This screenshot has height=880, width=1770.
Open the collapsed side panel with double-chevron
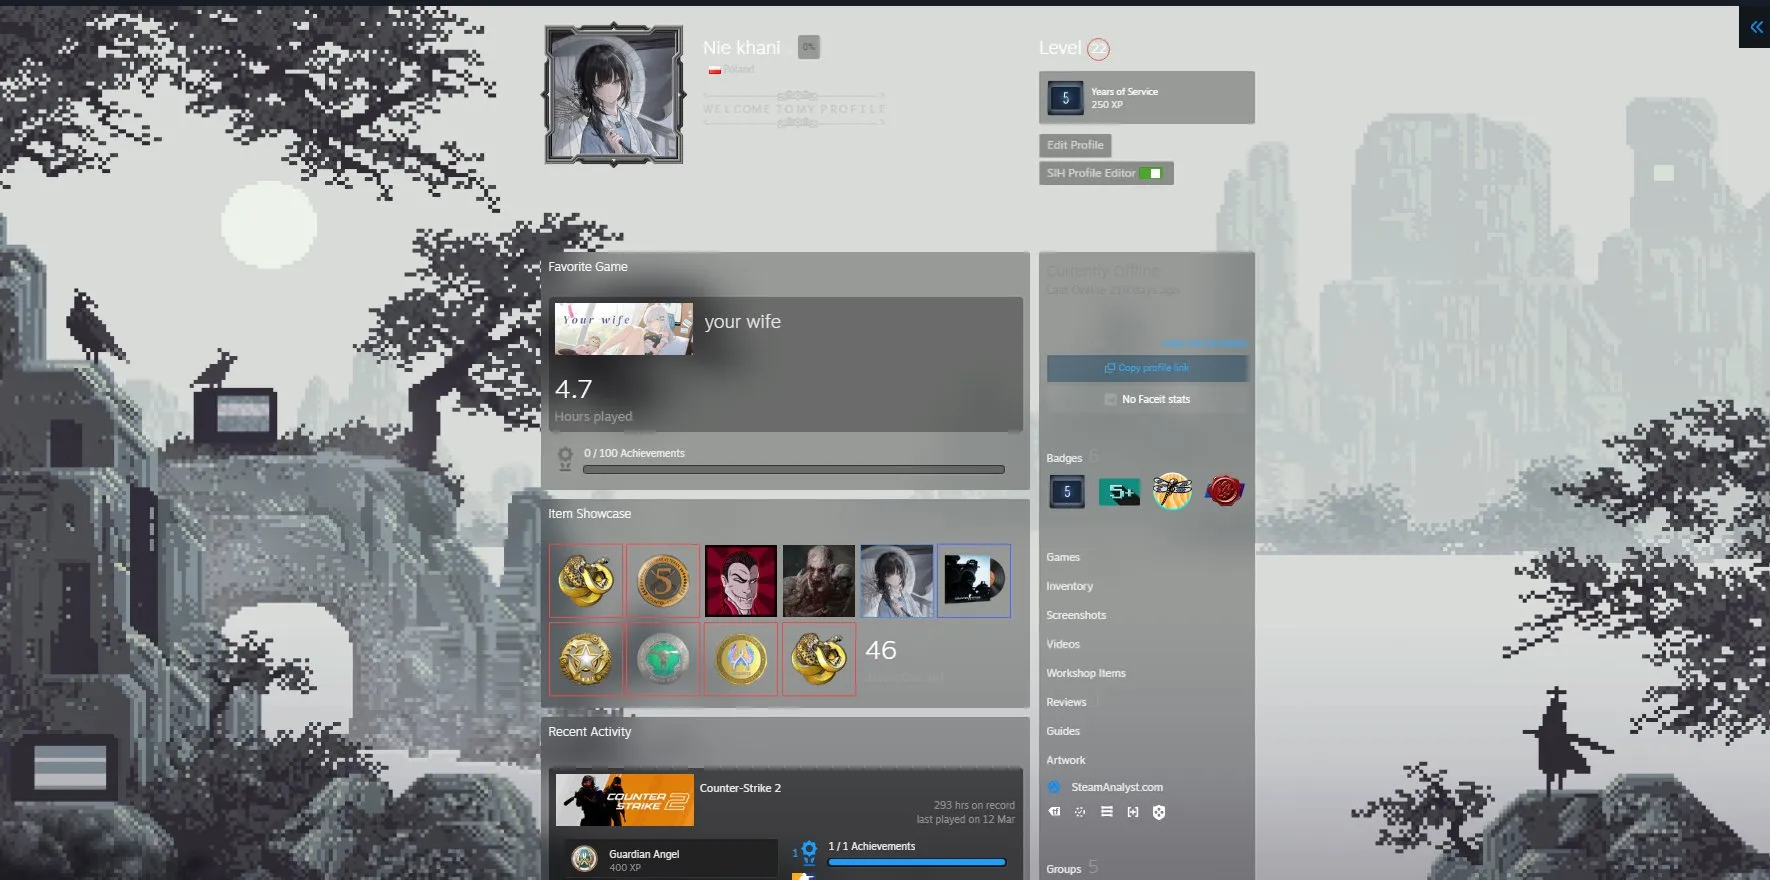pos(1756,27)
